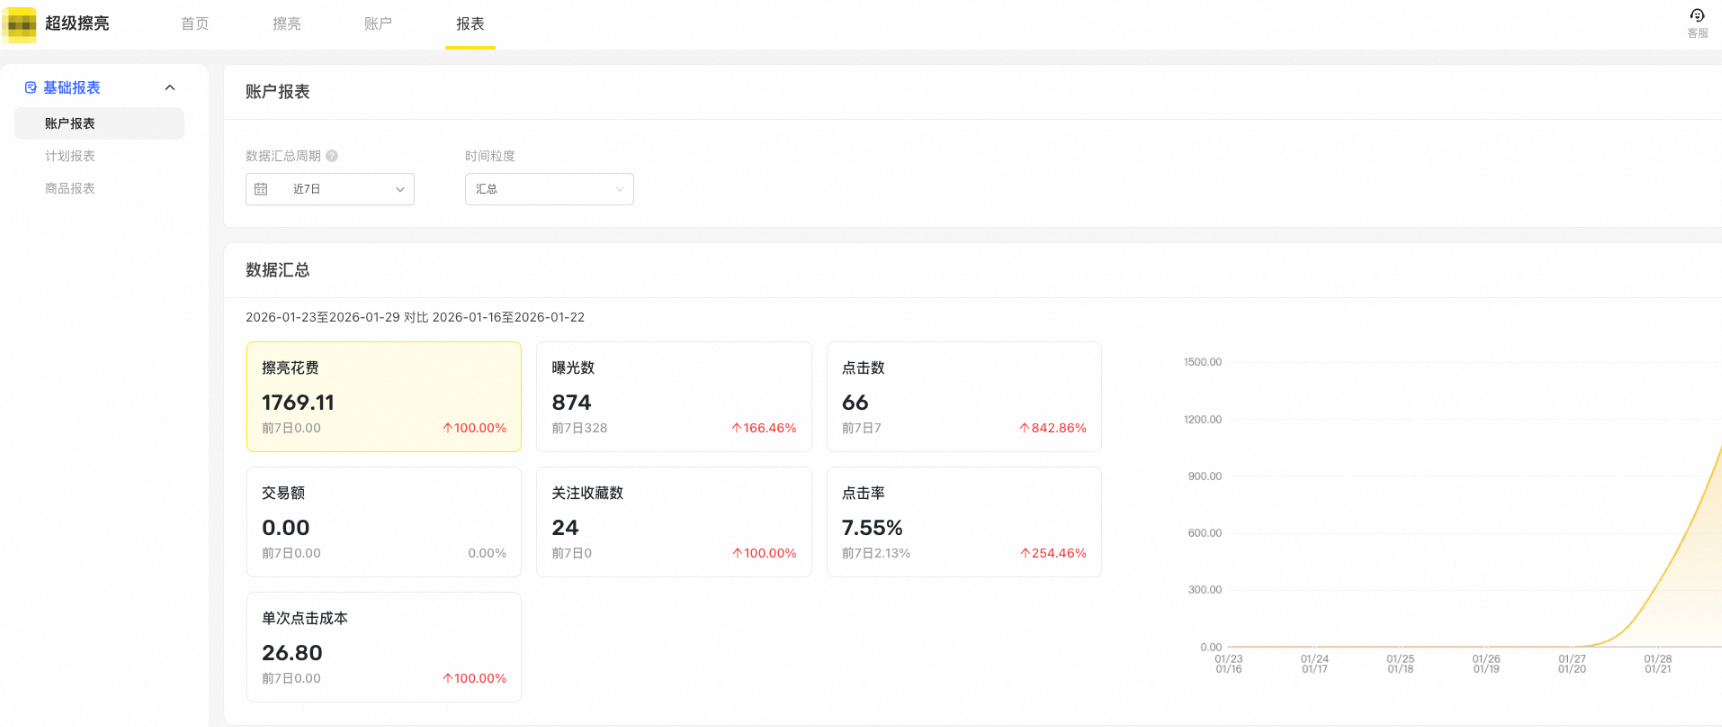1722x727 pixels.
Task: Click the 超级擦亮 logo icon
Action: (20, 24)
